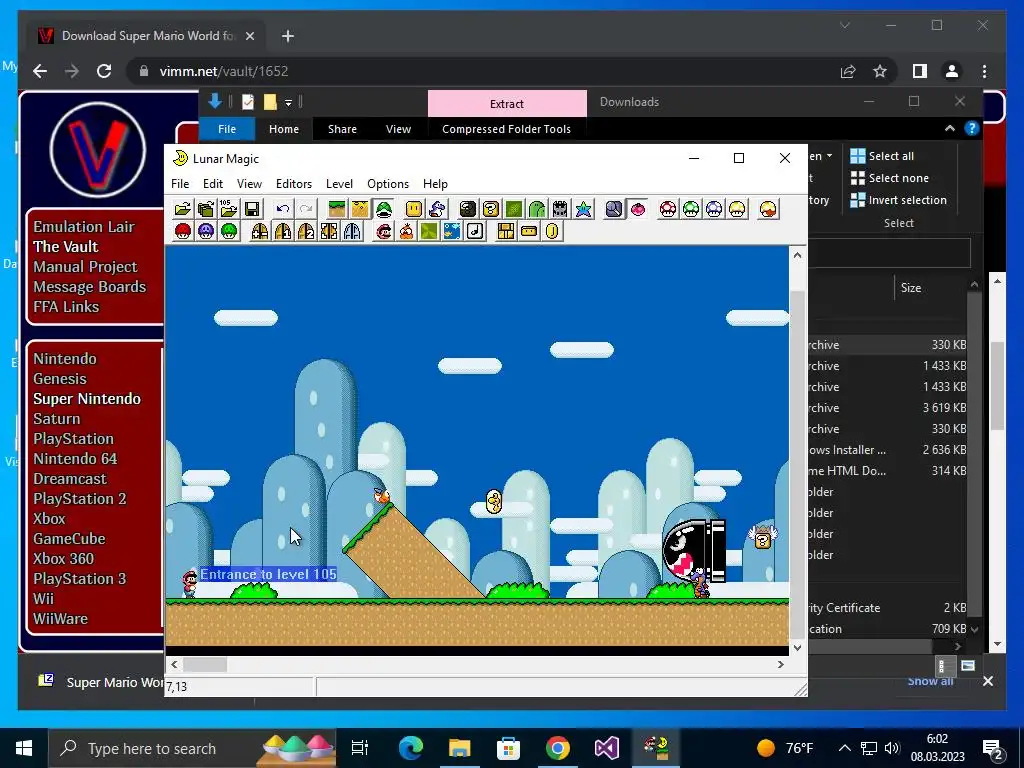Open the Nintendo 64 link in sidebar

pos(75,459)
